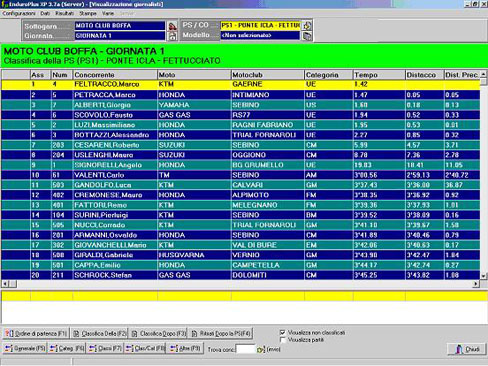
Task: Toggle Visualizza non classificati checkbox
Action: tap(283, 332)
